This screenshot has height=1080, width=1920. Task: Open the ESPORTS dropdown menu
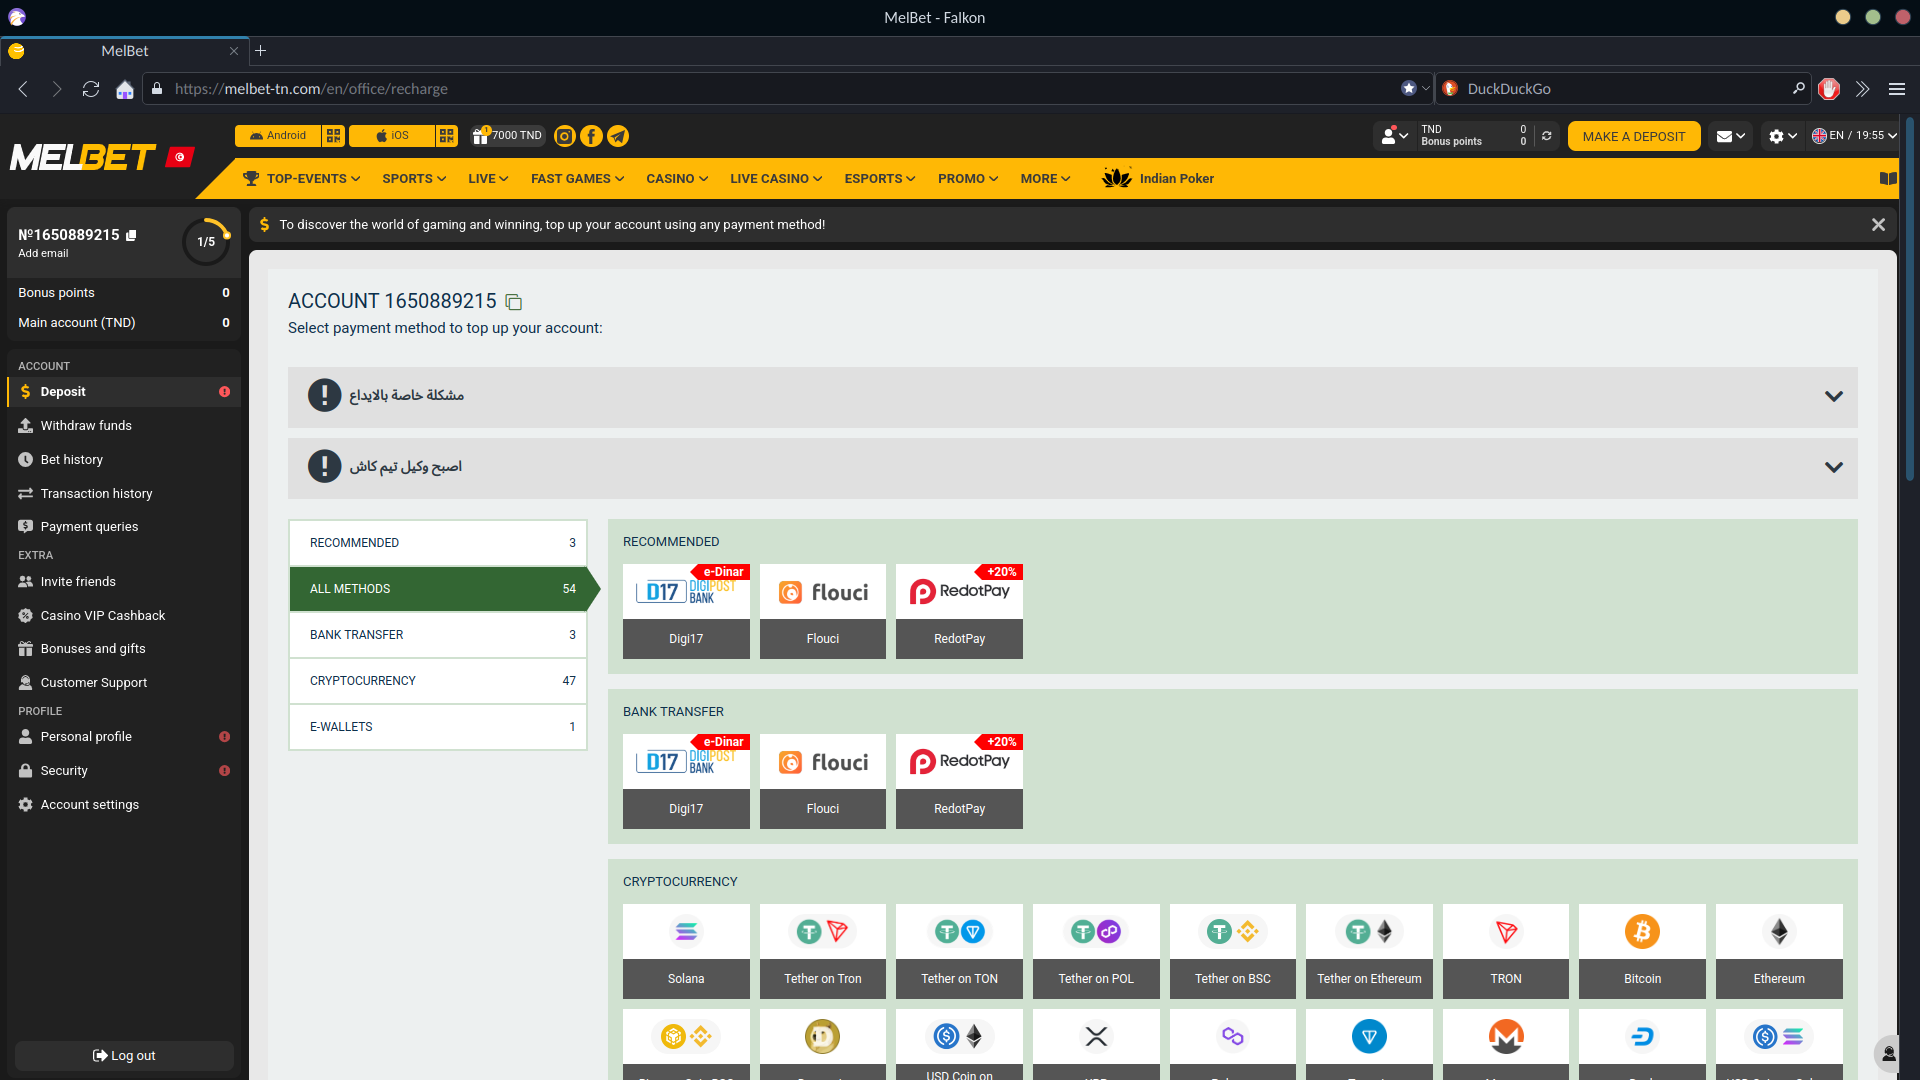click(880, 179)
